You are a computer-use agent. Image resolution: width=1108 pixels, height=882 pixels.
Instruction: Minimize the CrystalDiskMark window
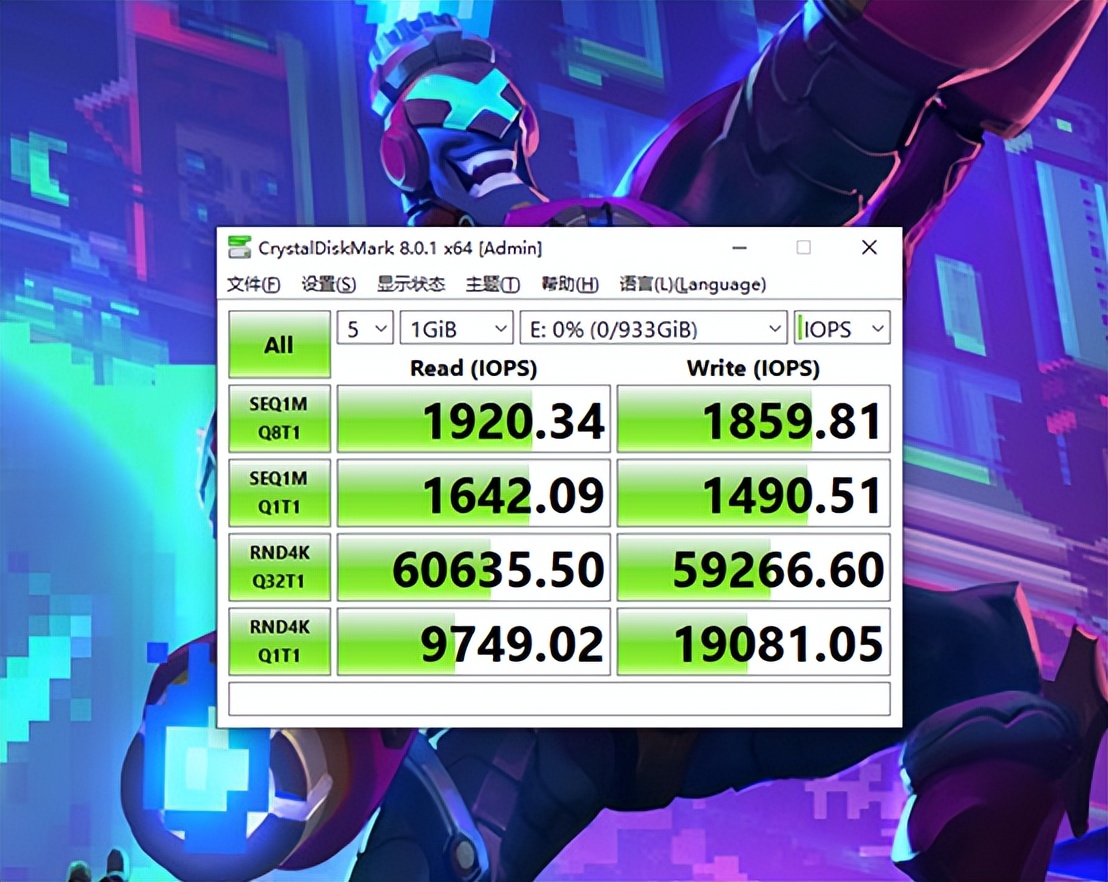[x=740, y=247]
